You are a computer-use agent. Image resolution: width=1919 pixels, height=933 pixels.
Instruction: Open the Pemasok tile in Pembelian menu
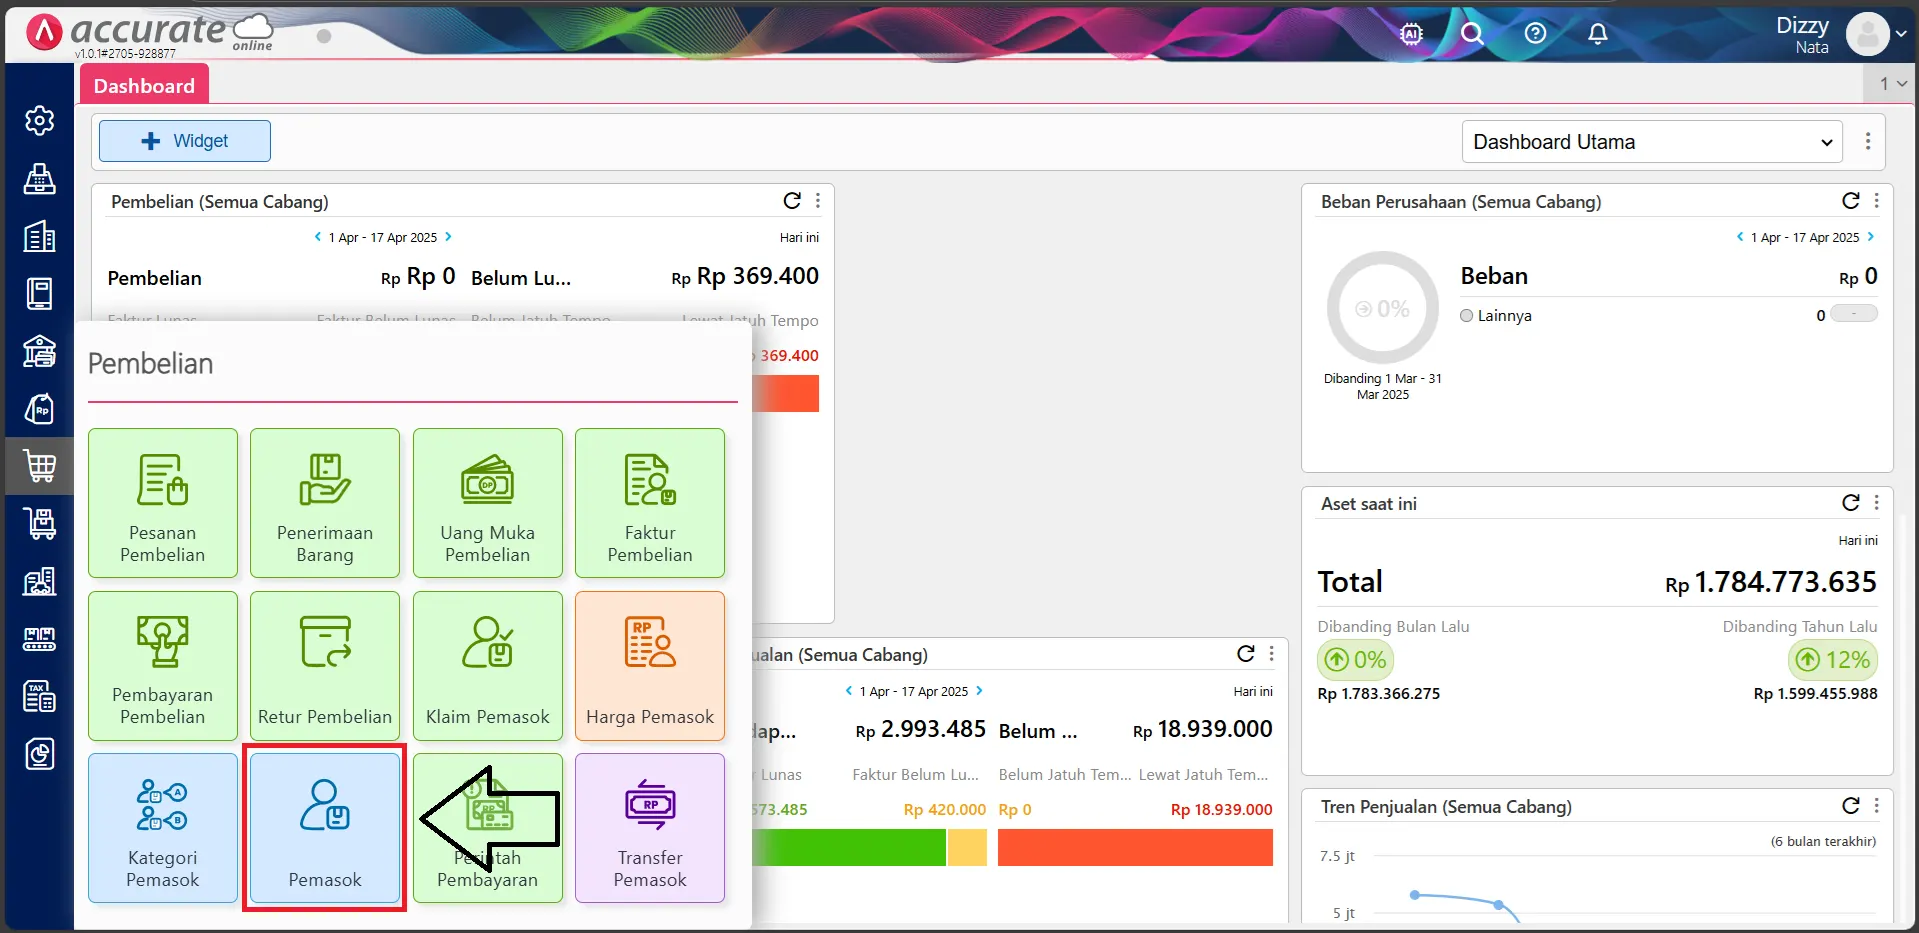pyautogui.click(x=324, y=828)
